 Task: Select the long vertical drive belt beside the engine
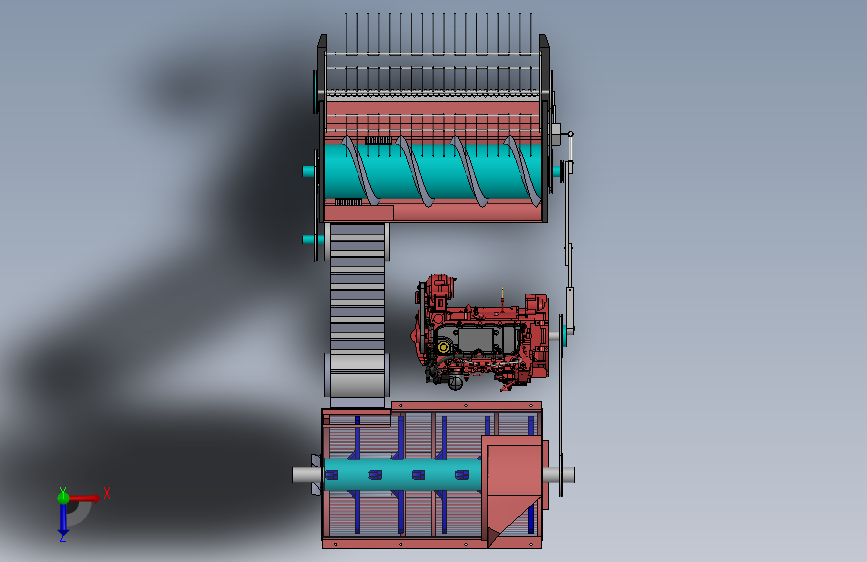click(x=561, y=406)
